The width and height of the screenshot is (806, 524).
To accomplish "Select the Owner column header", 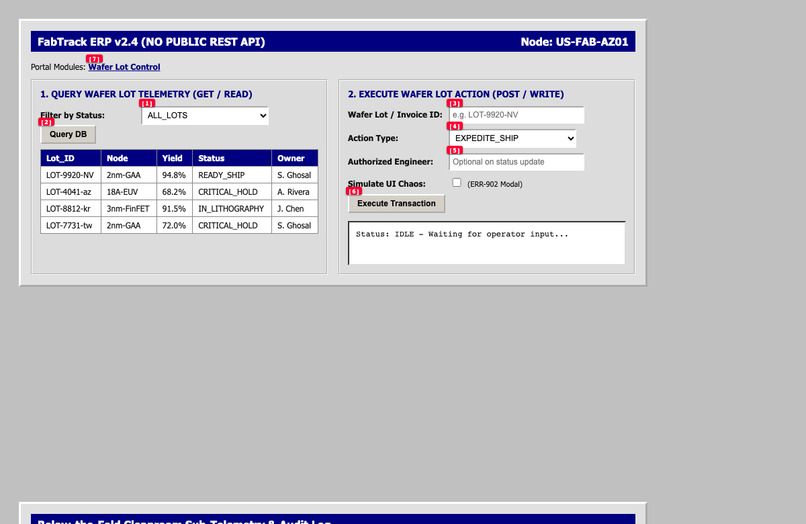I will click(295, 158).
